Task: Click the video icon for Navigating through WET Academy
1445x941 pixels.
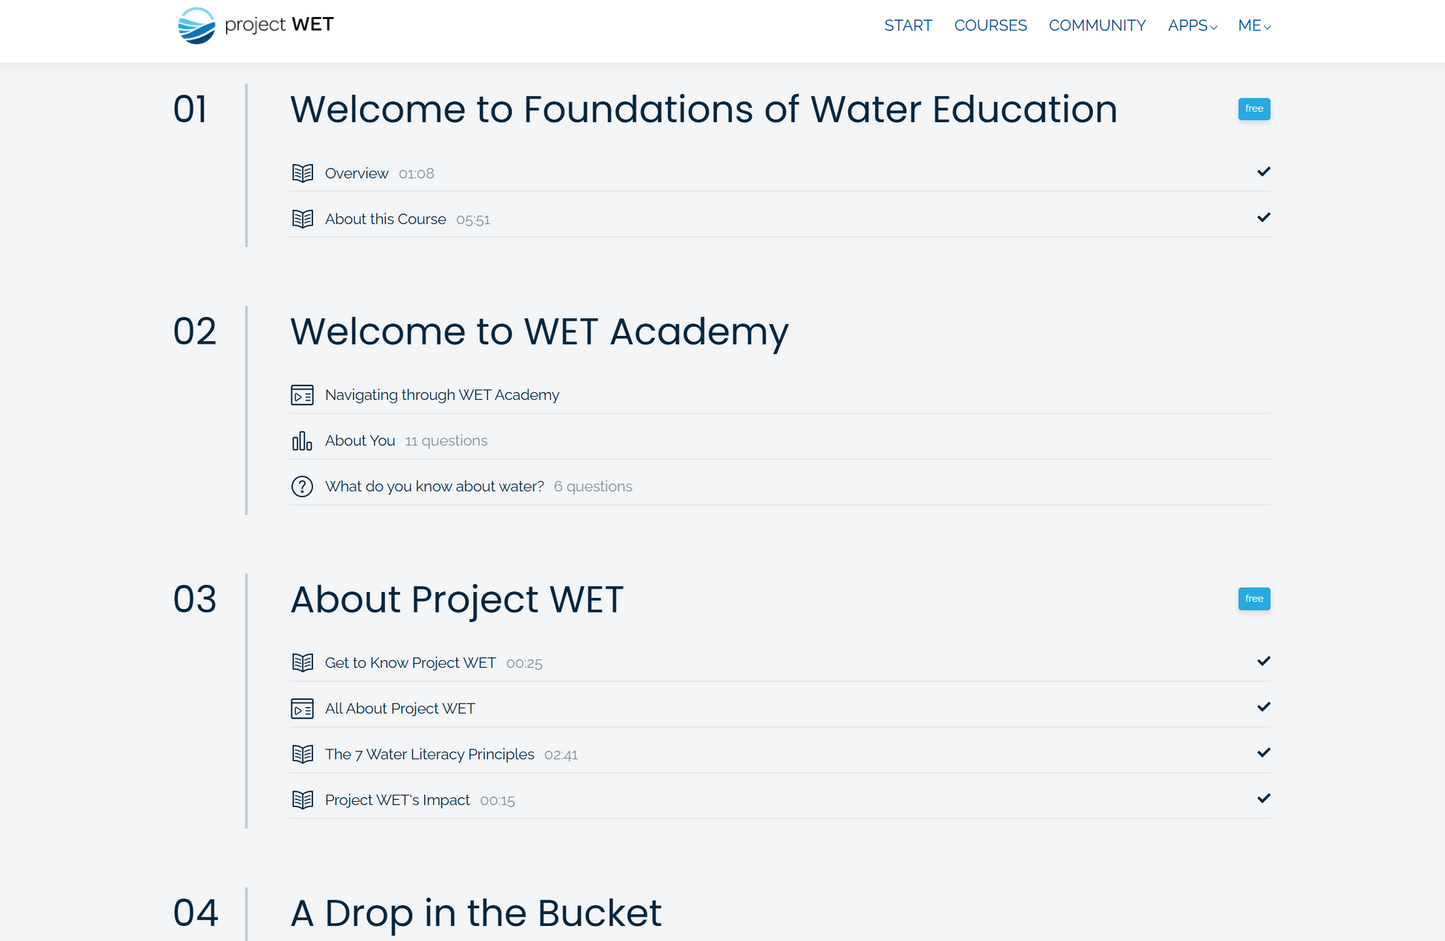Action: click(303, 394)
